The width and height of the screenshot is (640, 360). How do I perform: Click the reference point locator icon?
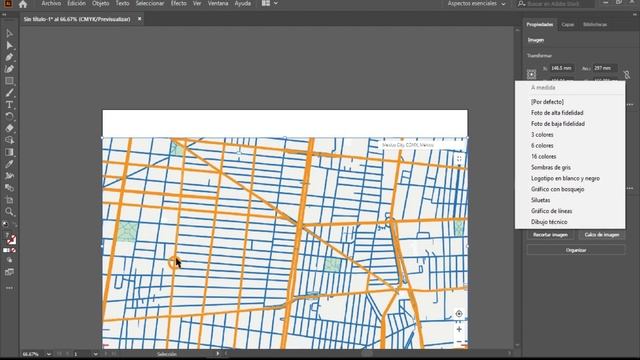pyautogui.click(x=531, y=74)
